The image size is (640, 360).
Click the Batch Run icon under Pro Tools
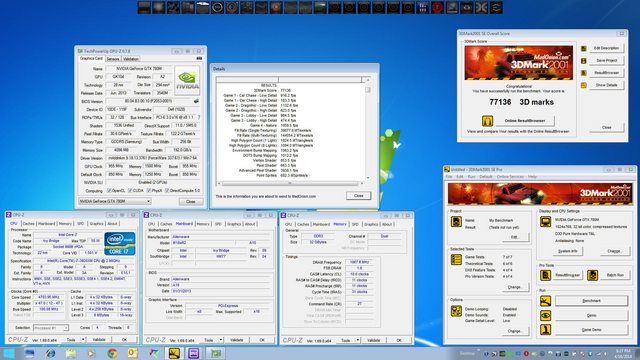[592, 275]
